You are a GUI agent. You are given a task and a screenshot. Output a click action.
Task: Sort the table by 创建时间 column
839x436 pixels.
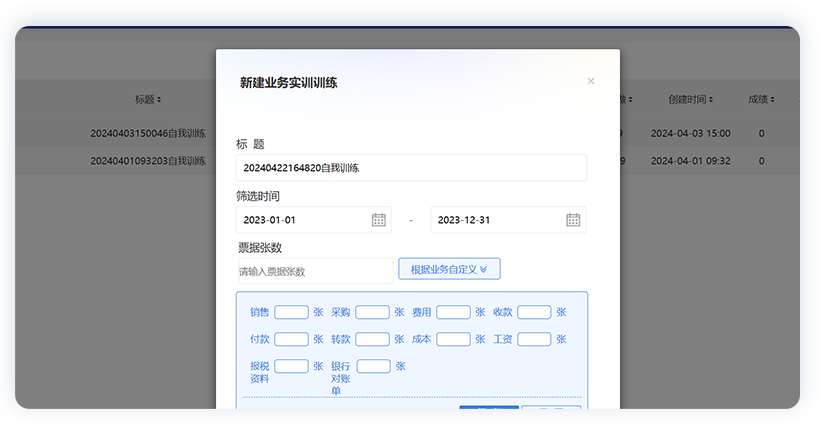(691, 100)
